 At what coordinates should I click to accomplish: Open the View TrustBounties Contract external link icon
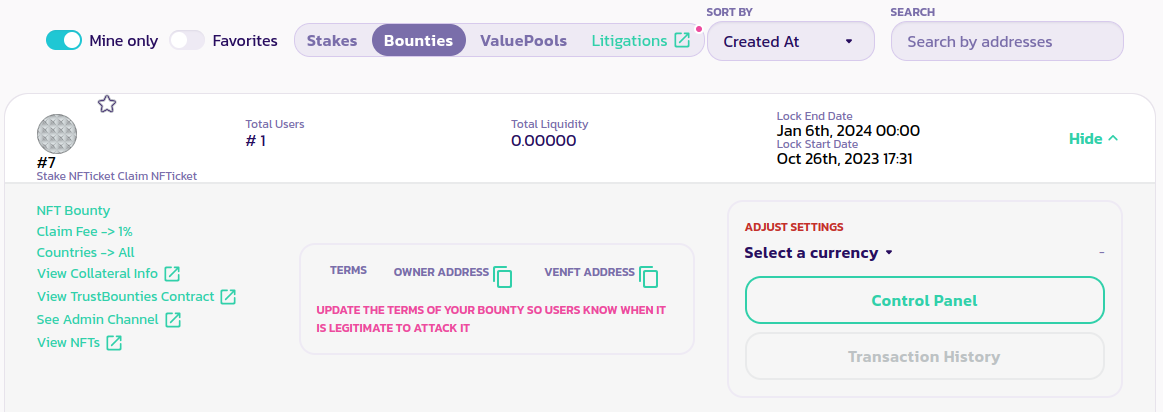pos(228,297)
